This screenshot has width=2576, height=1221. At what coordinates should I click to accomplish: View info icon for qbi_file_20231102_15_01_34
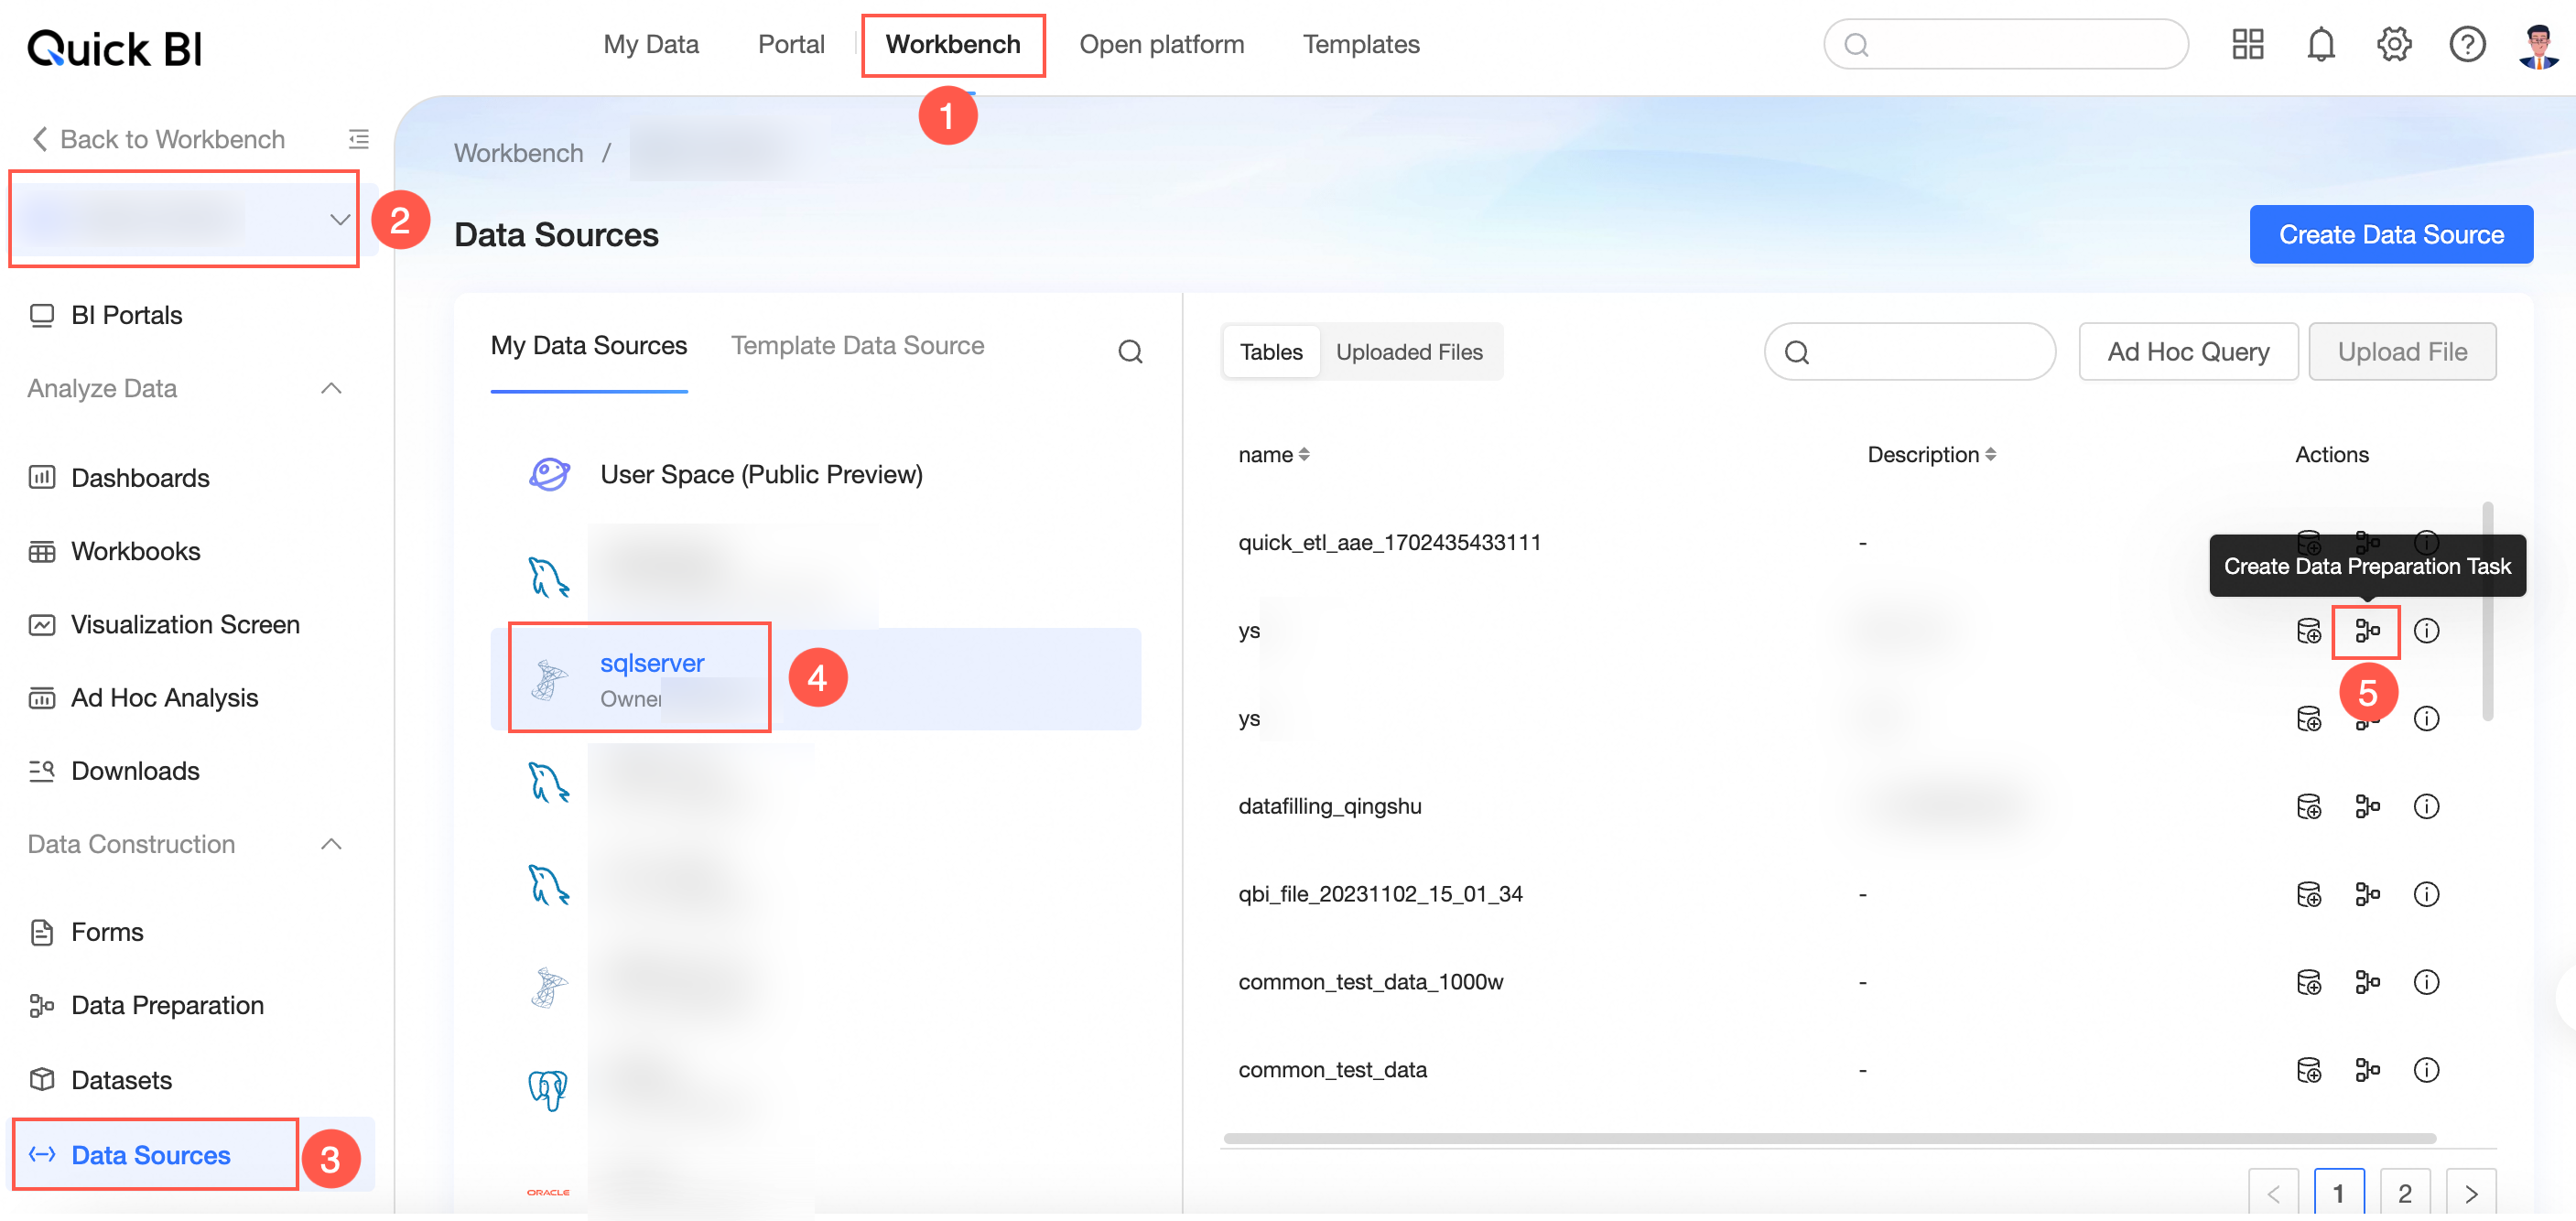[2426, 894]
